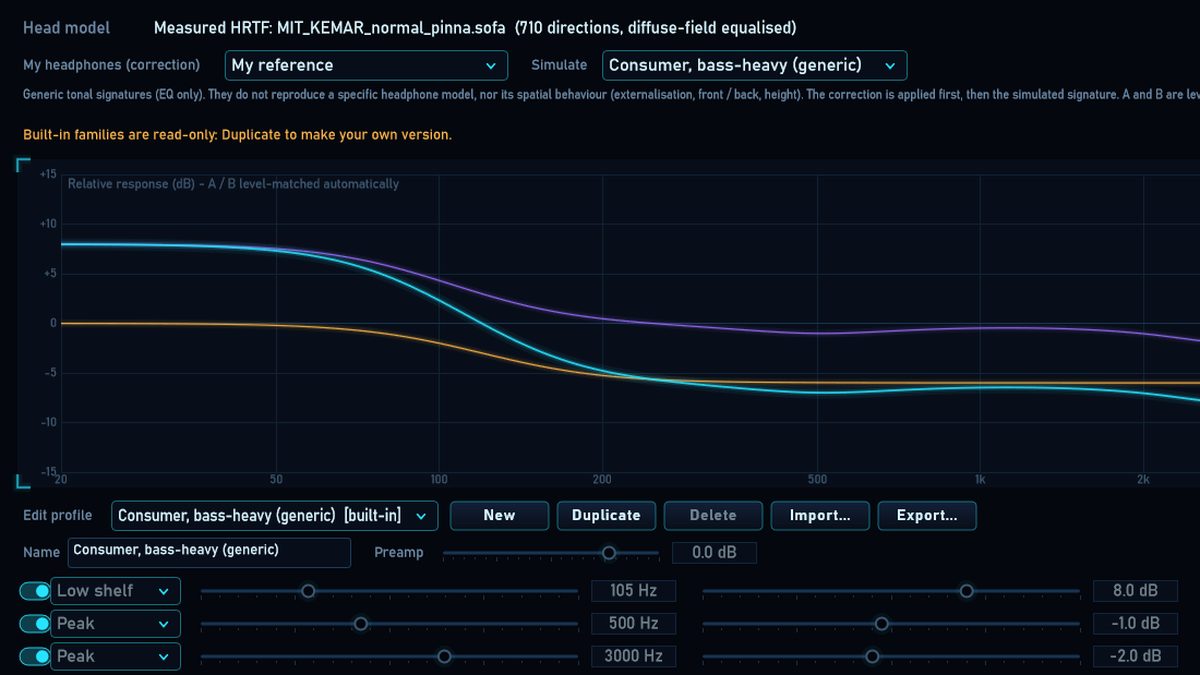Open the filter type dropdown for 3000 Hz Peak

coord(115,657)
